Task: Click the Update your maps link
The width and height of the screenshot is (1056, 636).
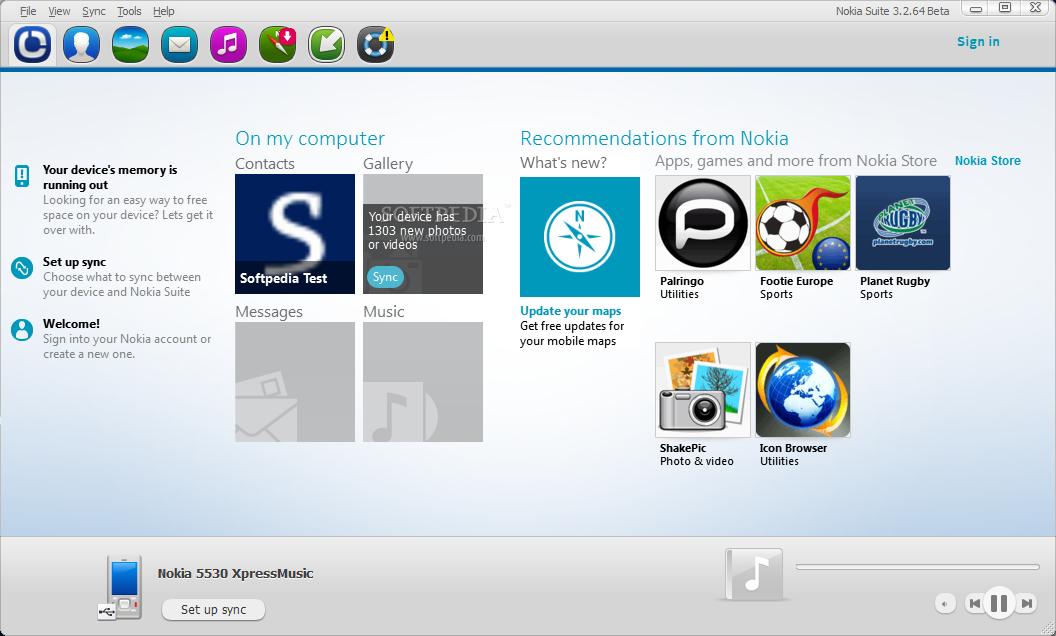Action: [570, 311]
